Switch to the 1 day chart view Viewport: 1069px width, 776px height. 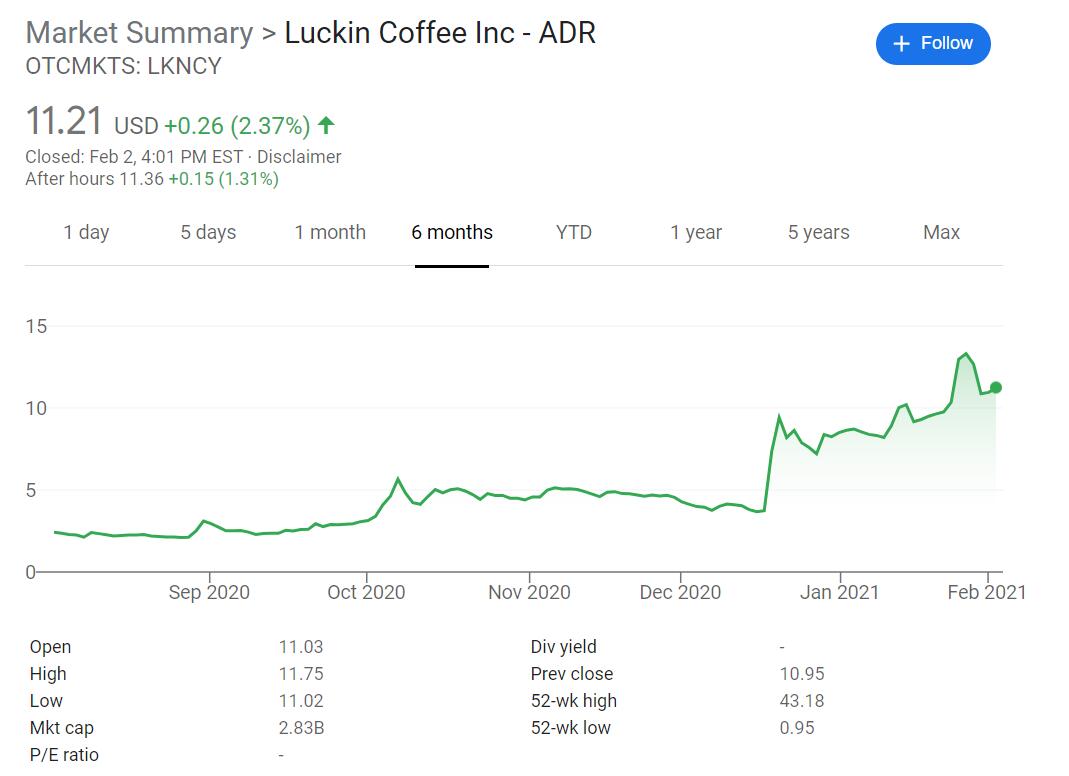(x=87, y=232)
